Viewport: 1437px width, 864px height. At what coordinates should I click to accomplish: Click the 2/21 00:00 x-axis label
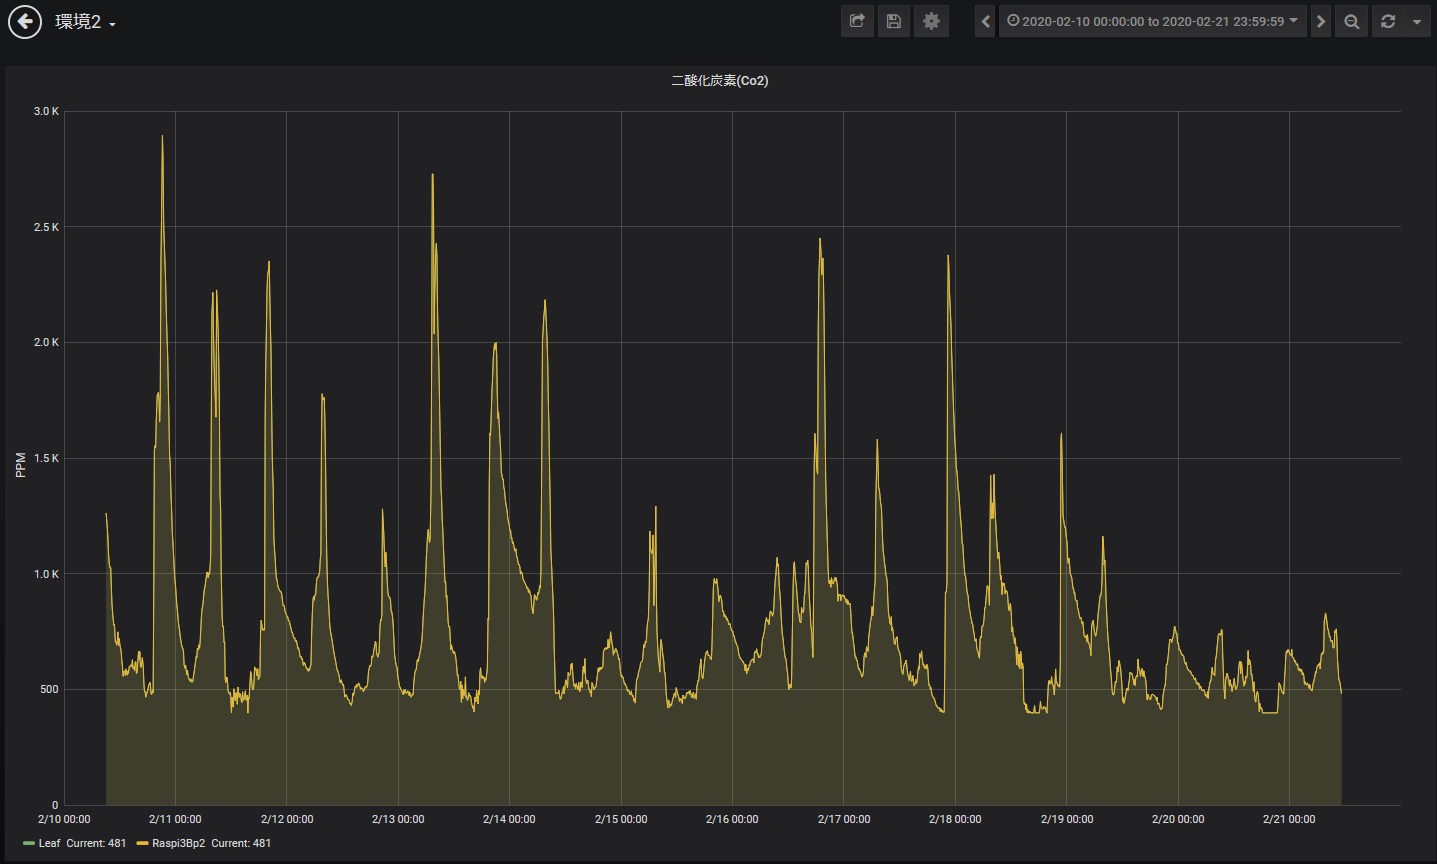coord(1289,819)
